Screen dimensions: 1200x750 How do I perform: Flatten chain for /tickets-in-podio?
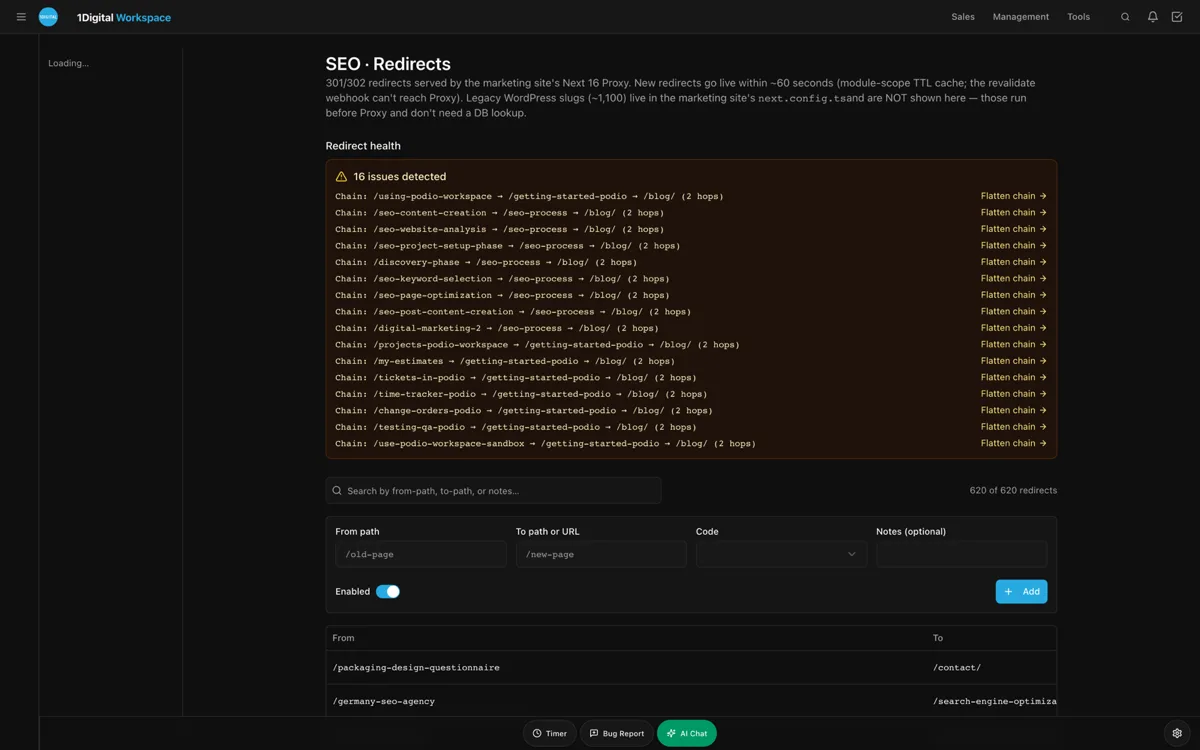[1013, 377]
